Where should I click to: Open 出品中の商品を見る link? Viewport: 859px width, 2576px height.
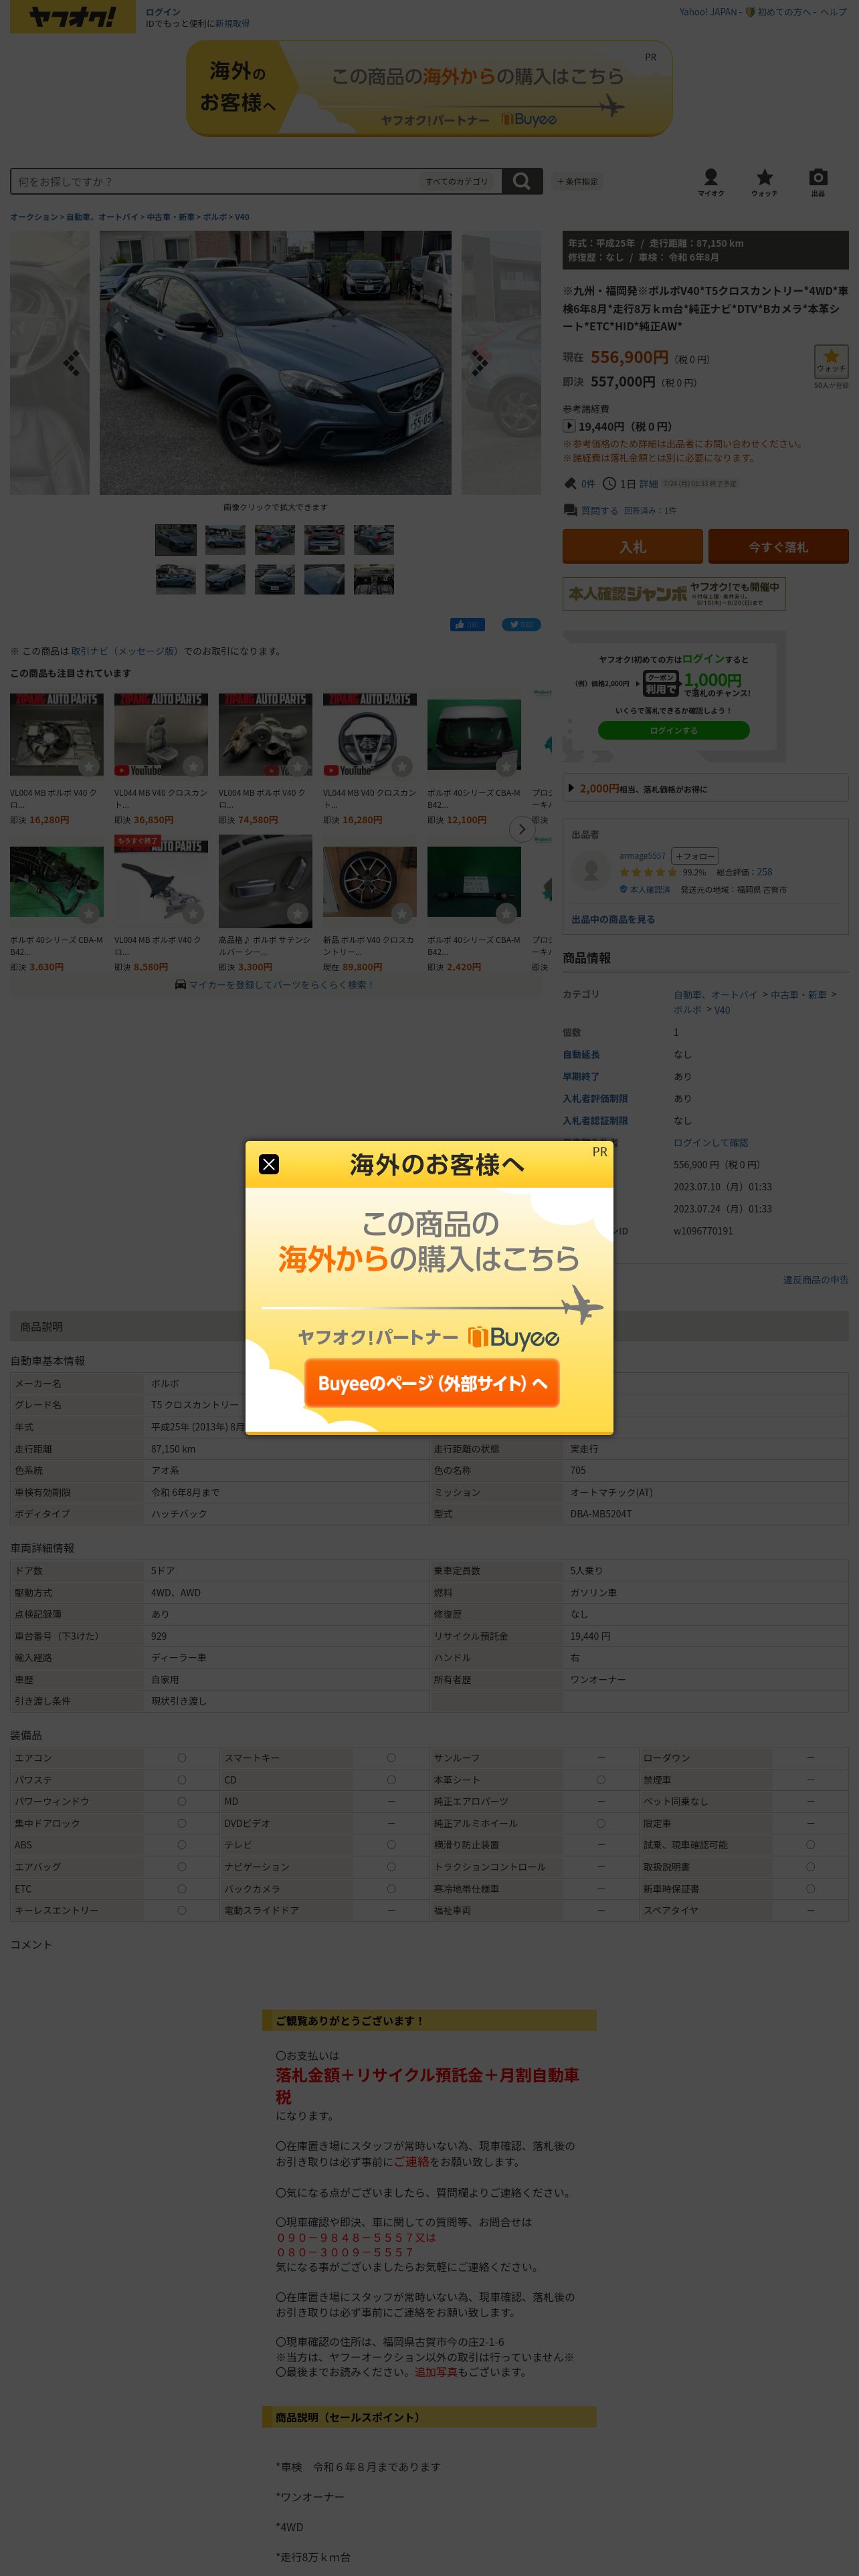coord(613,919)
